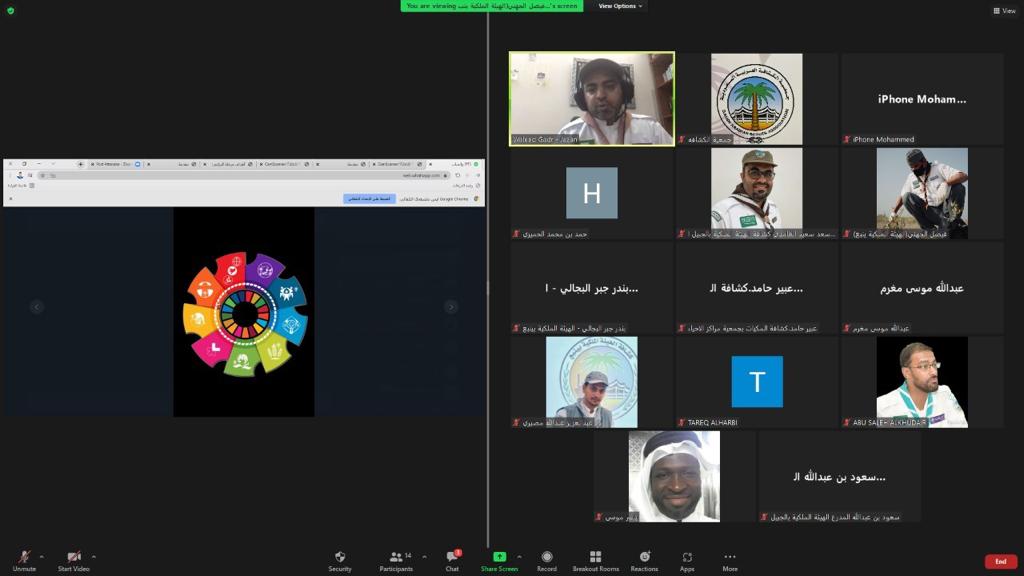Unmute the microphone

[24, 557]
